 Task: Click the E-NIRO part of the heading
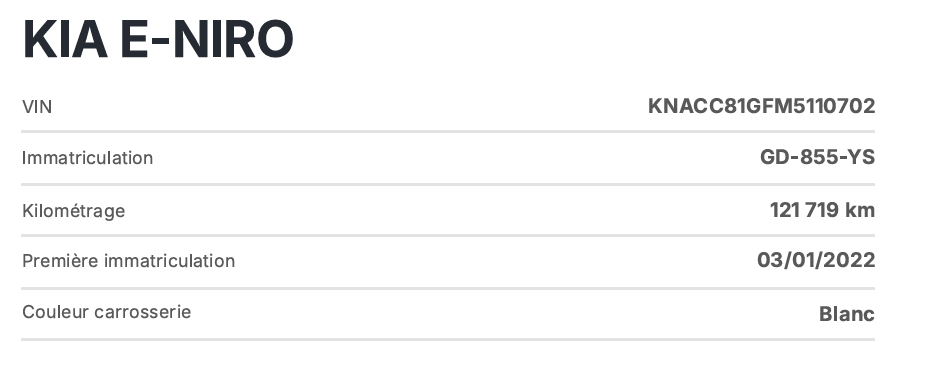click(x=207, y=39)
